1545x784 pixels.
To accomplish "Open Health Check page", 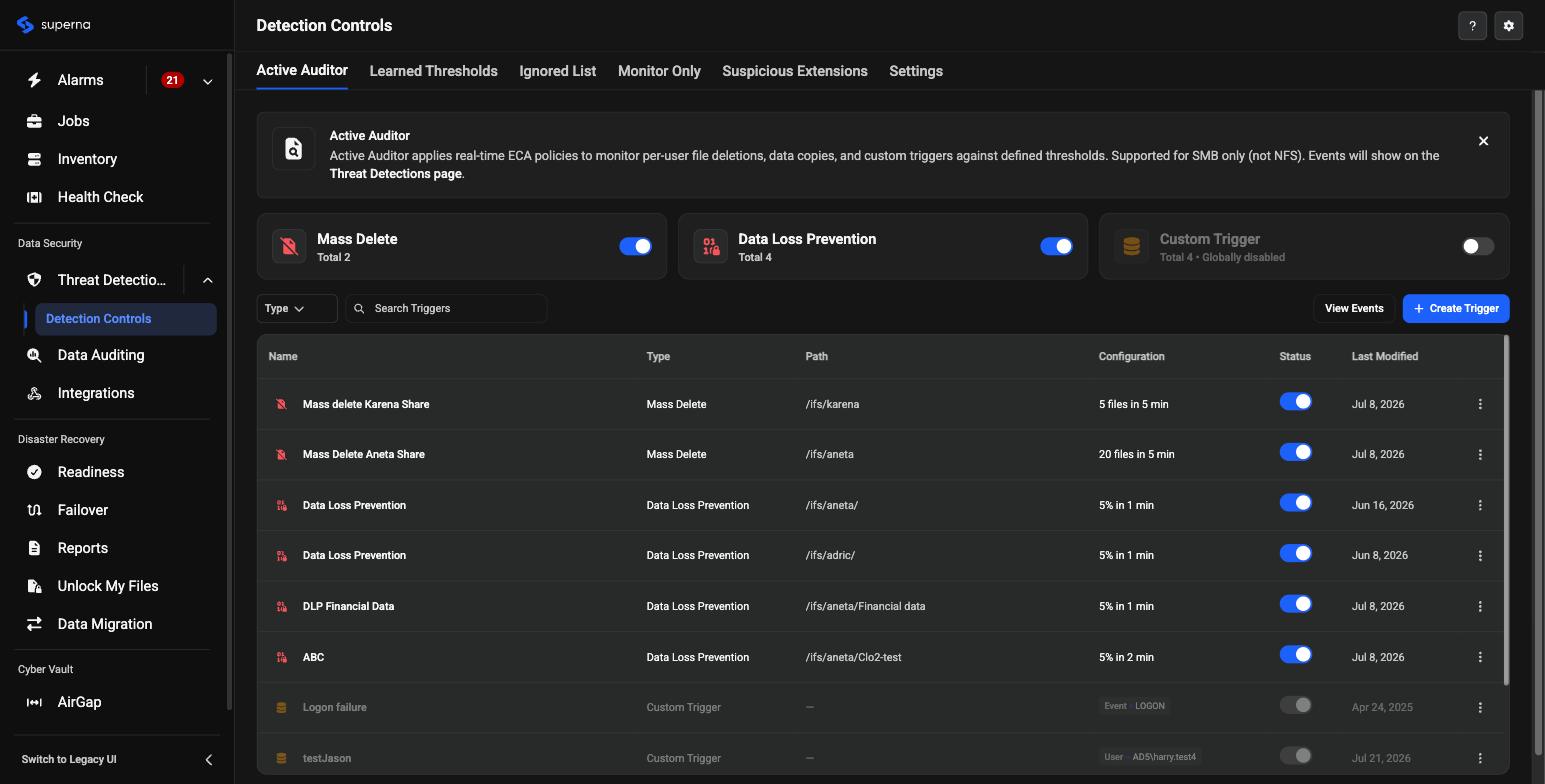I will [x=100, y=197].
